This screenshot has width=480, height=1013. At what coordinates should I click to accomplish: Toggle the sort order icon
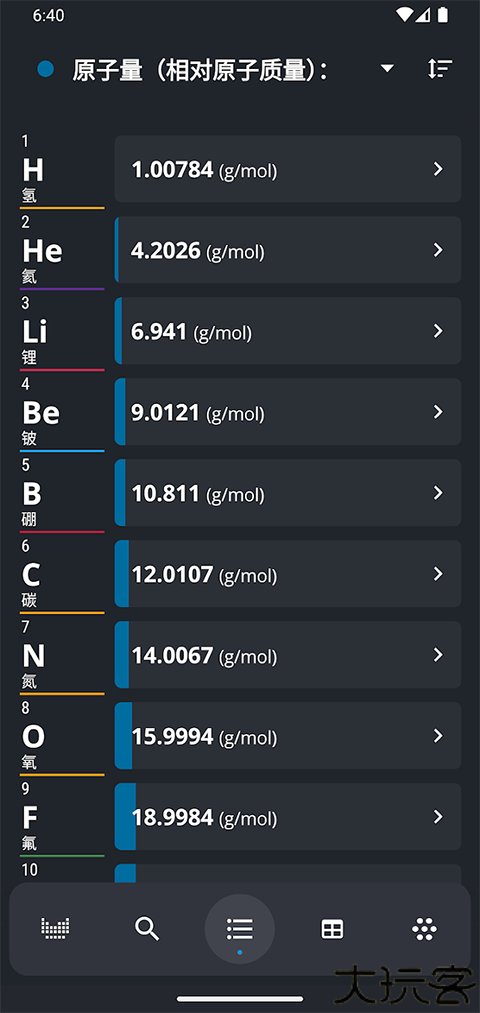pos(440,68)
